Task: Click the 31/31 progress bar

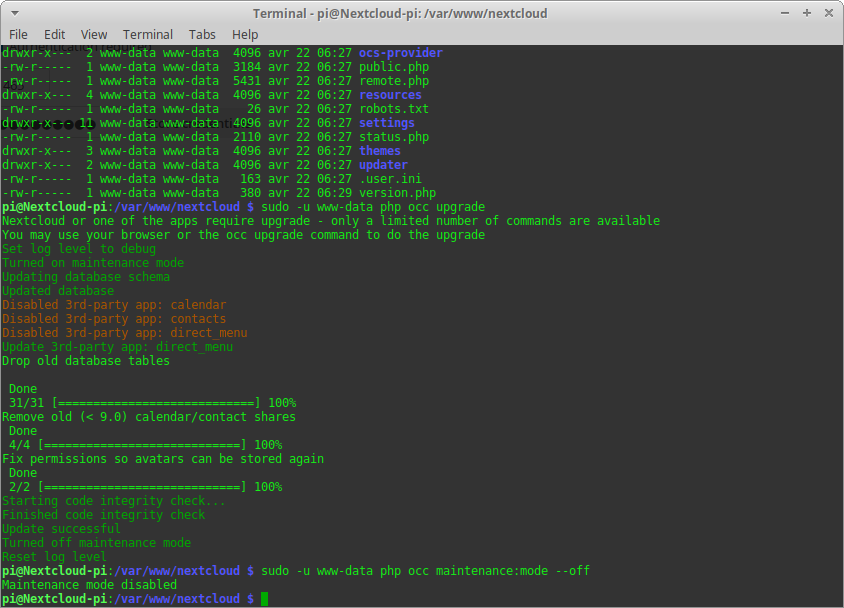Action: pos(156,402)
